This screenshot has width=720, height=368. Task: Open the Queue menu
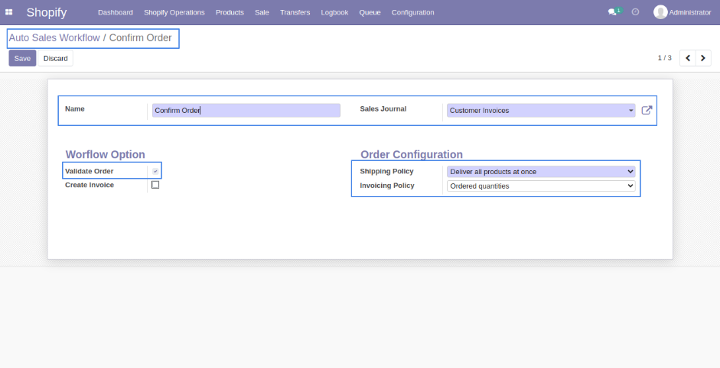370,12
